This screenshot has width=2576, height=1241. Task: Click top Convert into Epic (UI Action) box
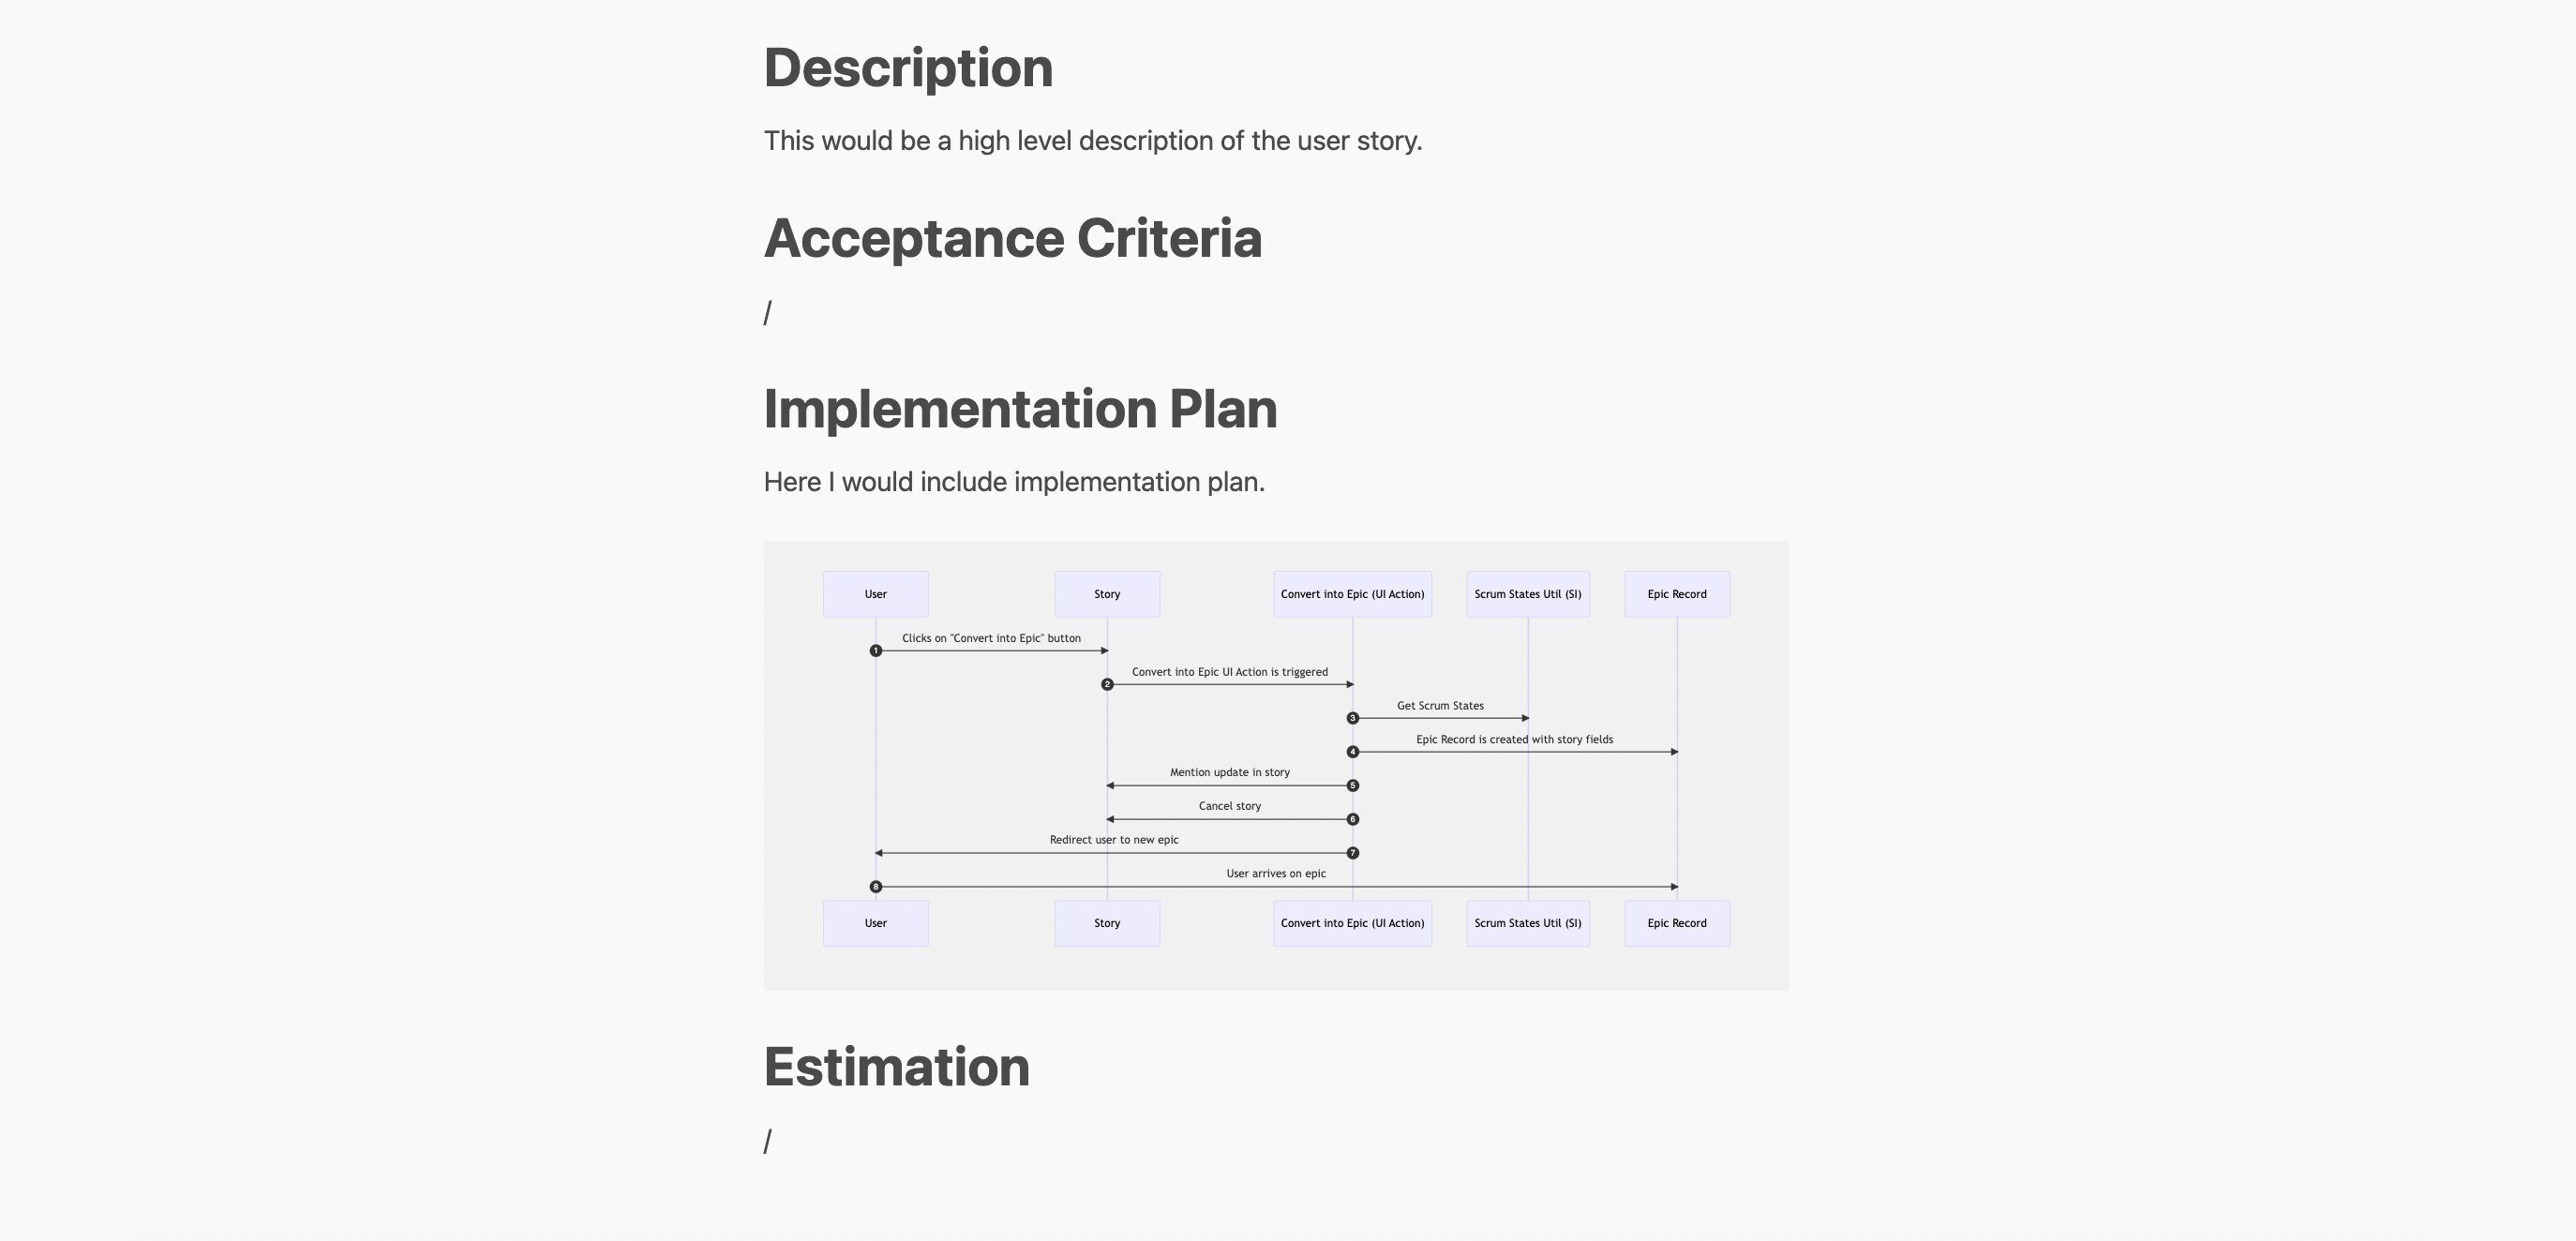coord(1352,594)
